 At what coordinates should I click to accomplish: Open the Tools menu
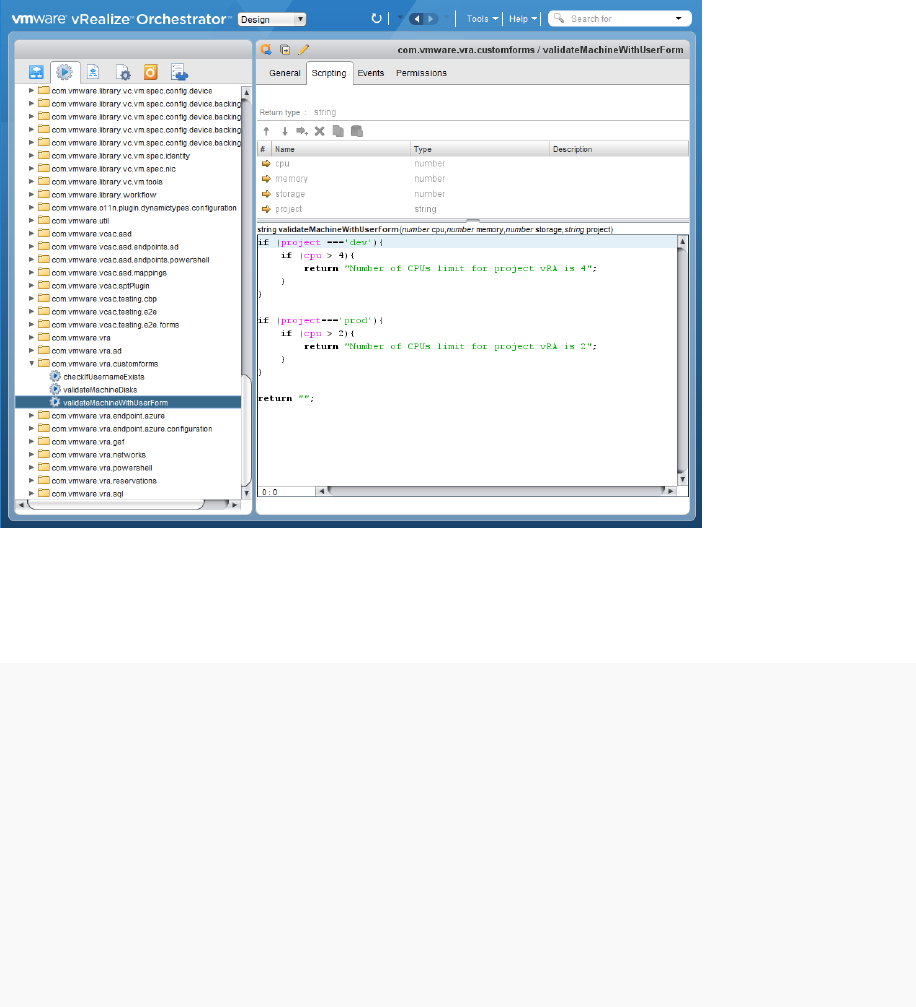click(x=482, y=19)
